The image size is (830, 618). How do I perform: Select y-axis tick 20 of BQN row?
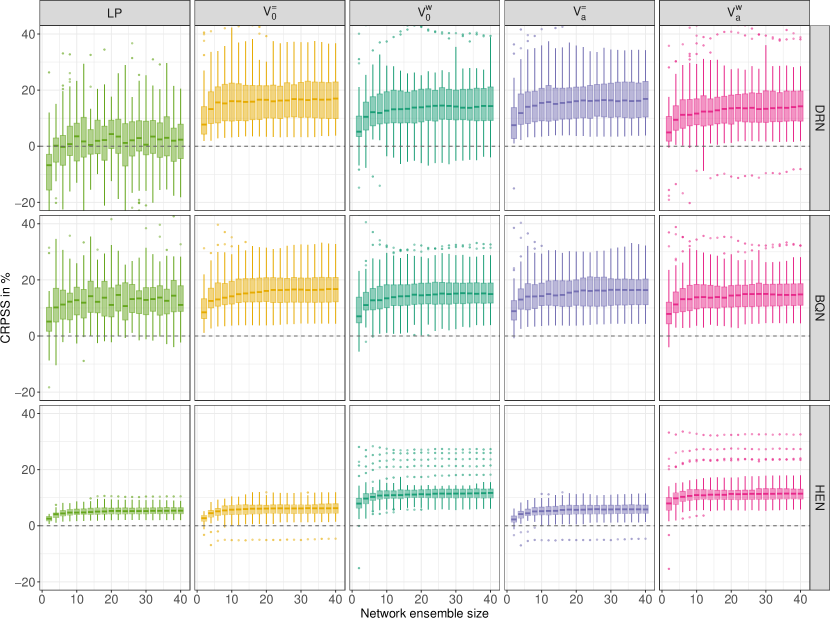click(29, 280)
